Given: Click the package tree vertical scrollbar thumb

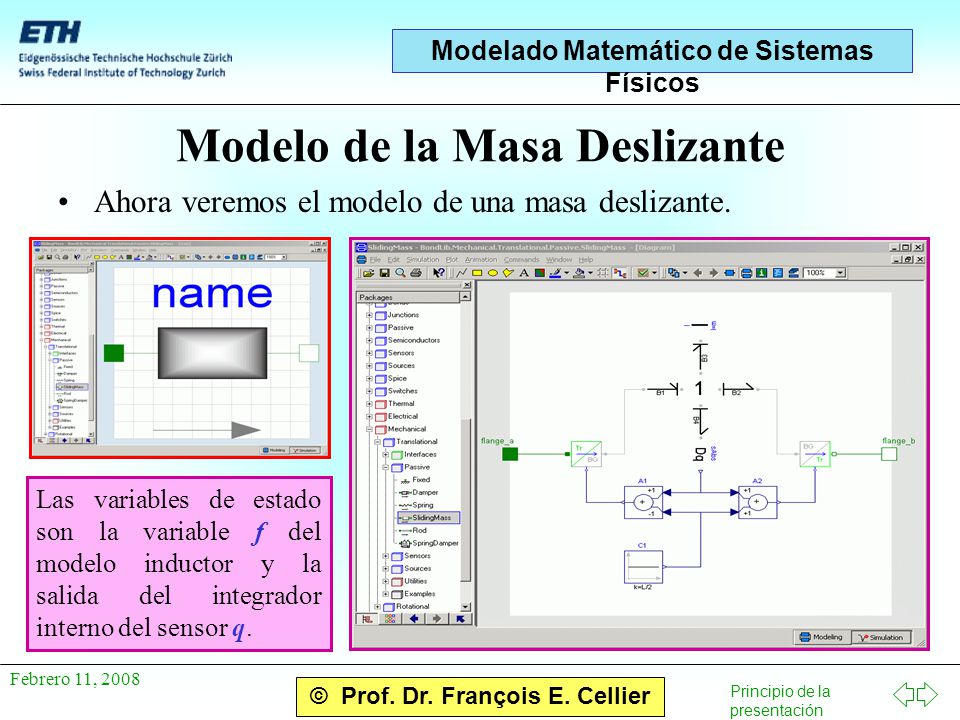Looking at the screenshot, I should point(466,499).
